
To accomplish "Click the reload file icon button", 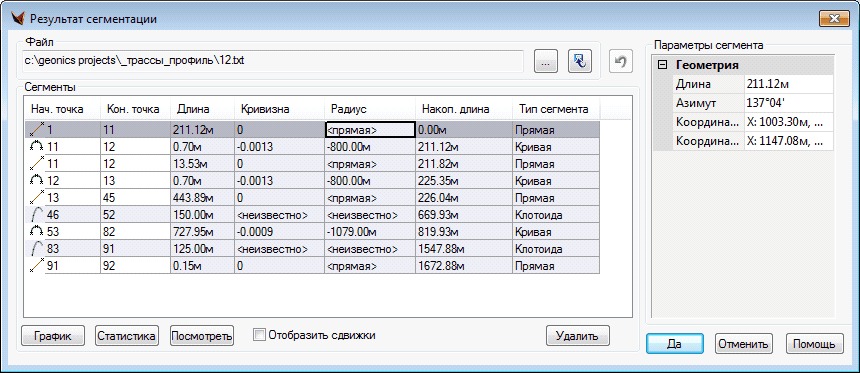I will (579, 61).
